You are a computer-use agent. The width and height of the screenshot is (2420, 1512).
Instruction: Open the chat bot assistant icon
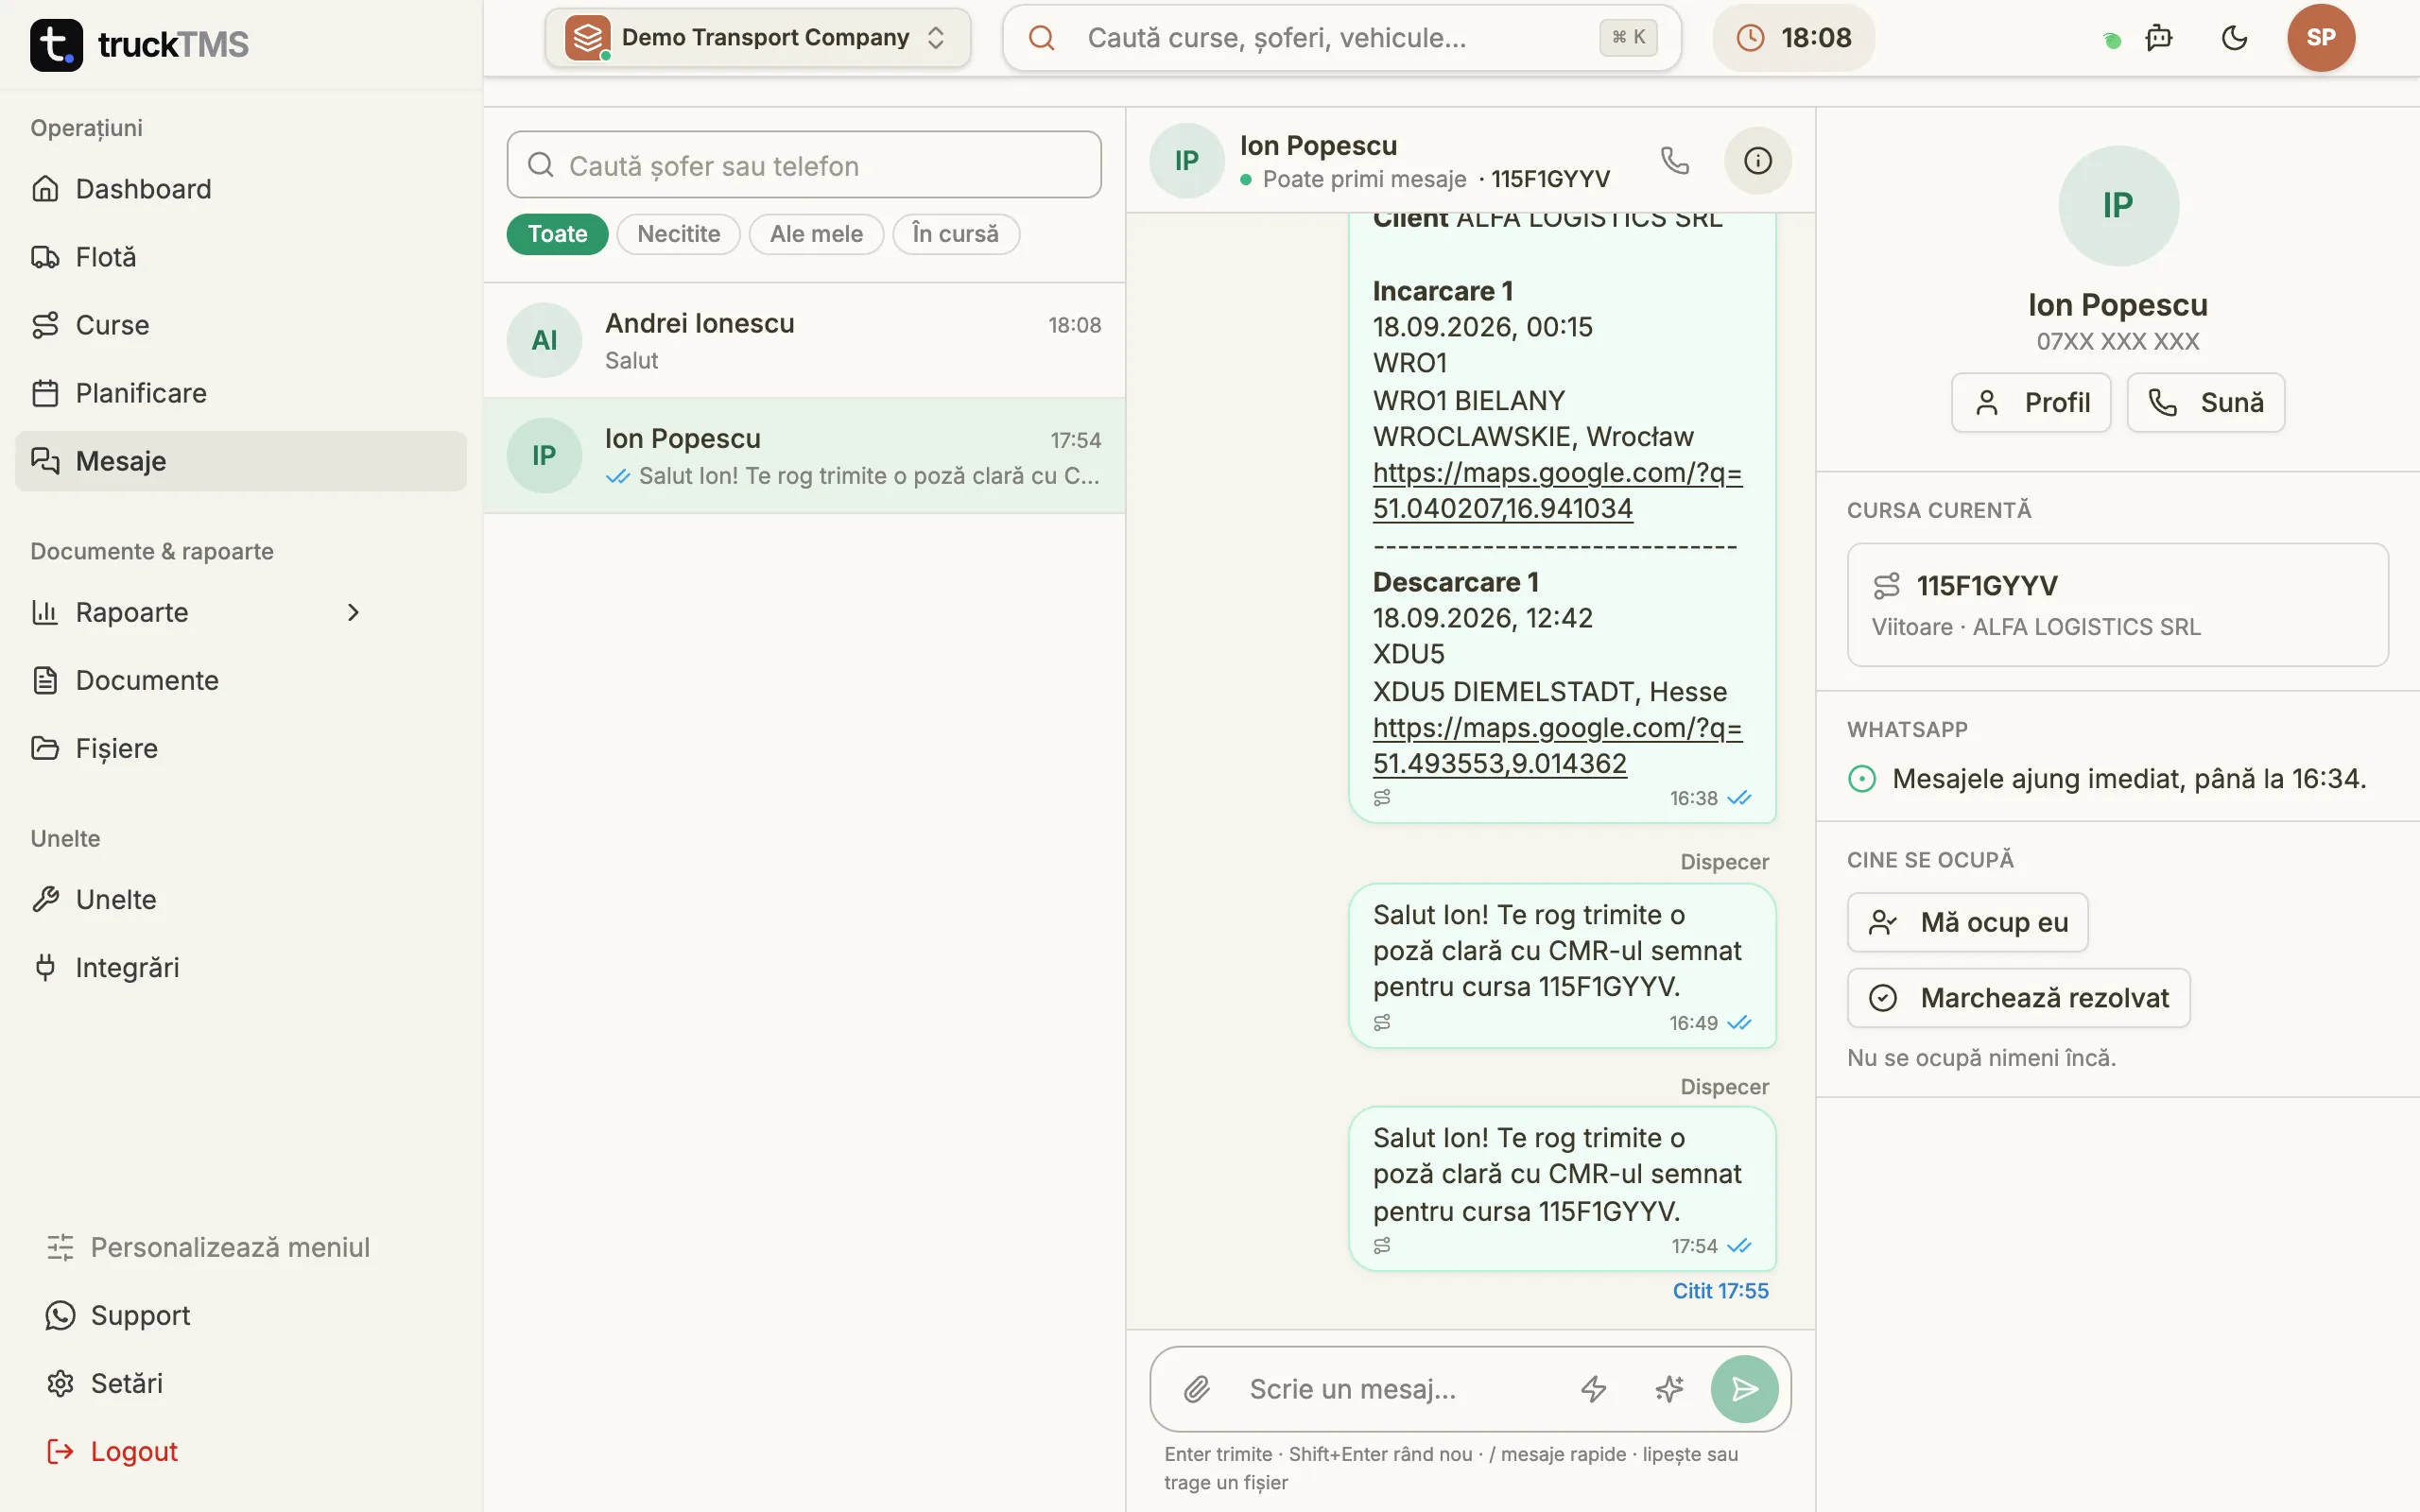(x=2159, y=38)
